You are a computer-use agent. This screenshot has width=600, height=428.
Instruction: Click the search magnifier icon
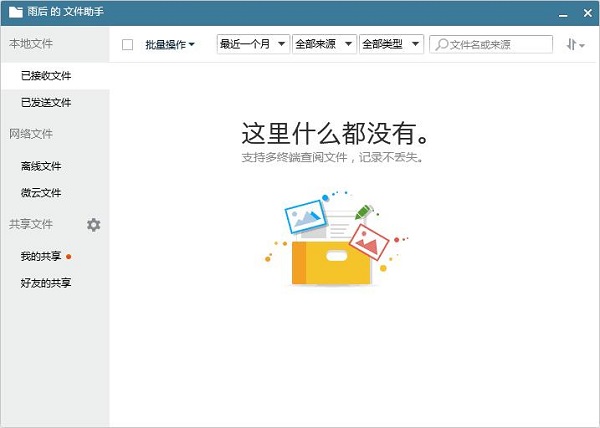coord(441,45)
